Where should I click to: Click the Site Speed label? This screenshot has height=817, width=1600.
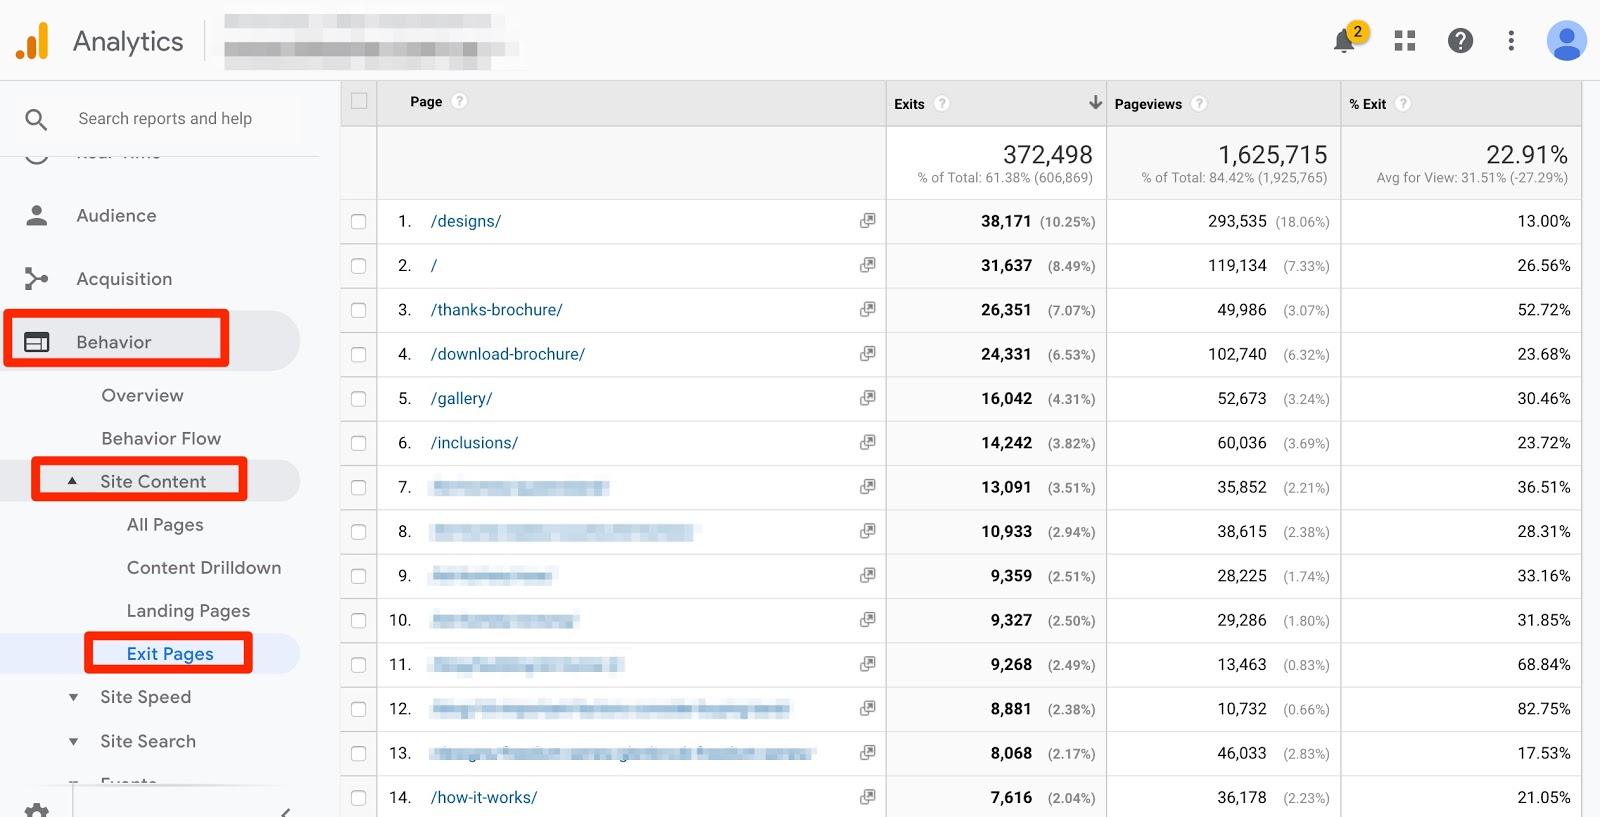click(x=145, y=697)
